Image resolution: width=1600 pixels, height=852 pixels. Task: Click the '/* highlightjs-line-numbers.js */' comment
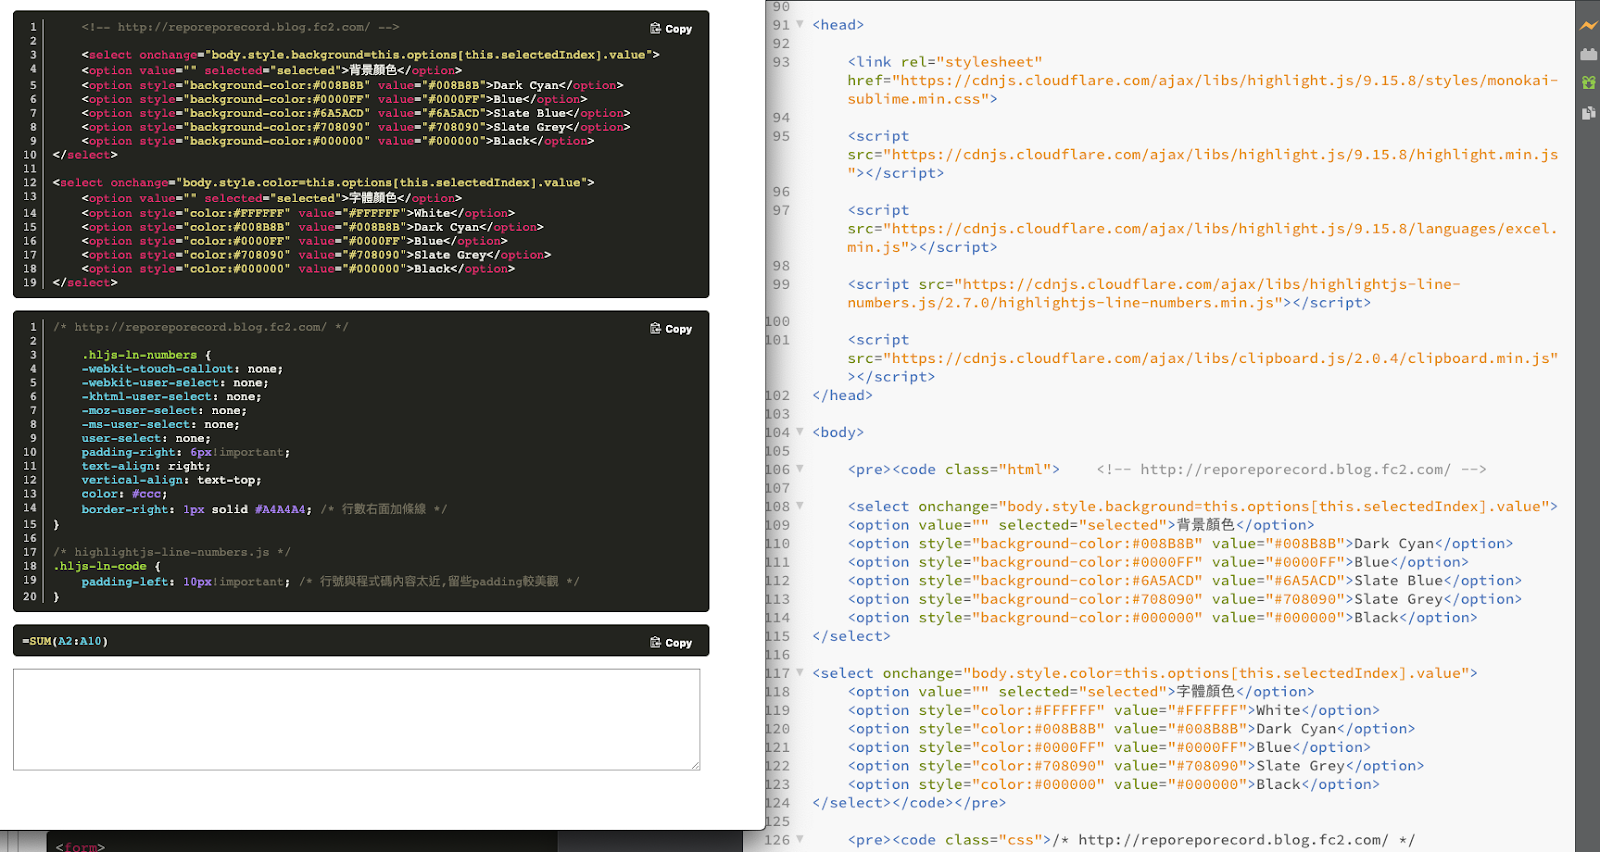pos(172,552)
